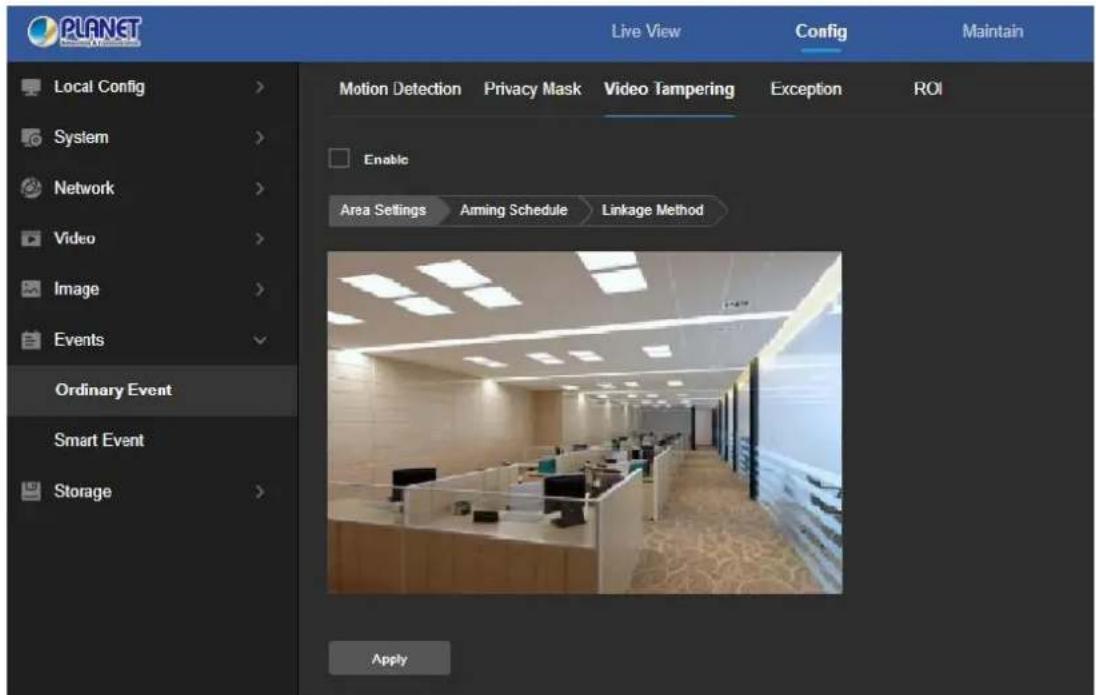The height and width of the screenshot is (695, 1096).
Task: Click the Image picture icon in sidebar
Action: click(x=31, y=289)
